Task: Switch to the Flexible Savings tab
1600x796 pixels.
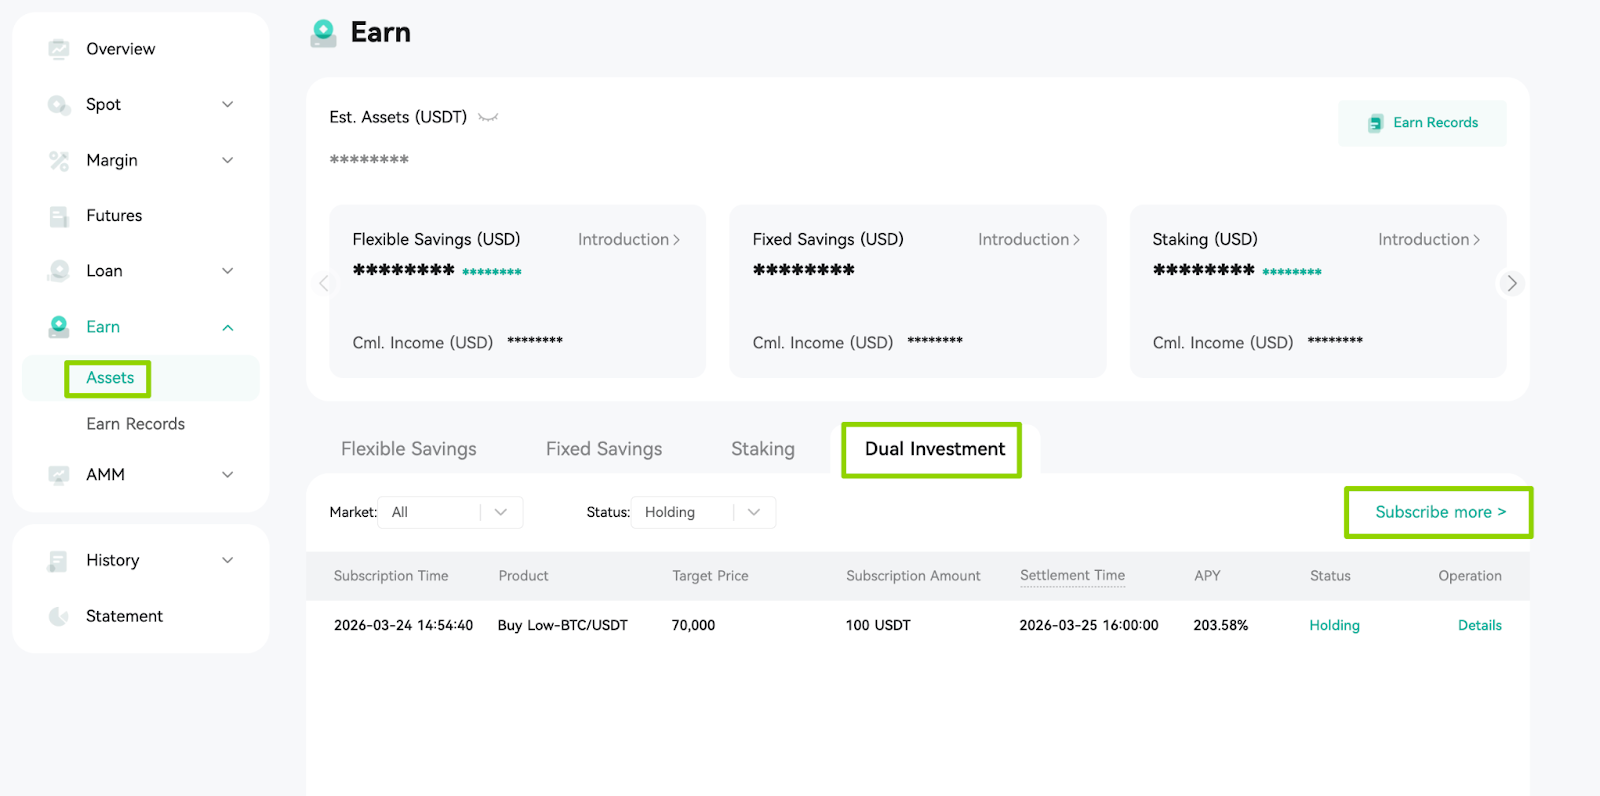Action: tap(408, 449)
